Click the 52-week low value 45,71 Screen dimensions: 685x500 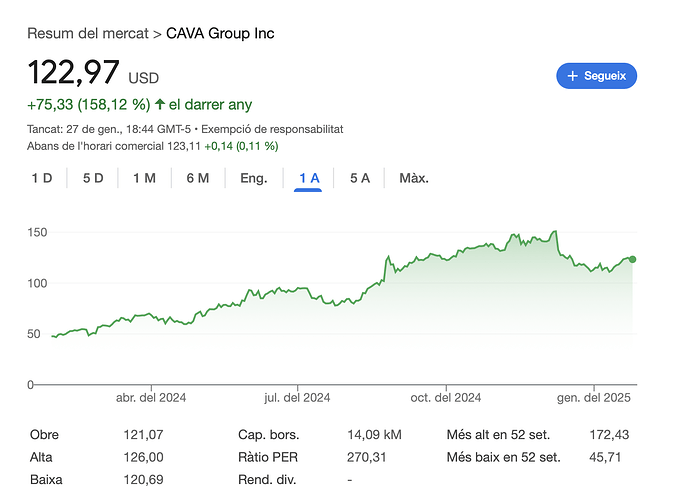point(605,457)
